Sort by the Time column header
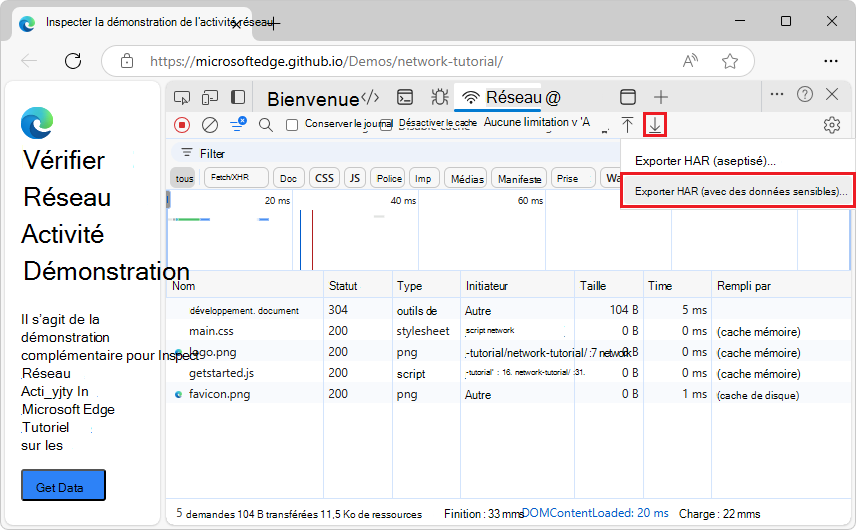Viewport: 856px width, 530px height. [x=677, y=285]
